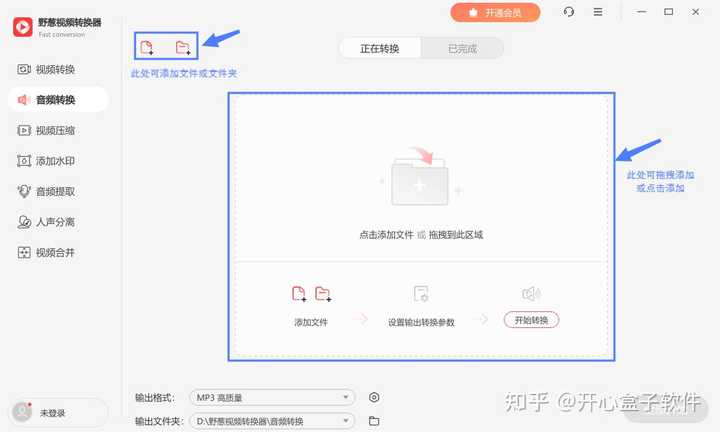
Task: Click add folder icon above 添加文件 label
Action: tap(323, 294)
